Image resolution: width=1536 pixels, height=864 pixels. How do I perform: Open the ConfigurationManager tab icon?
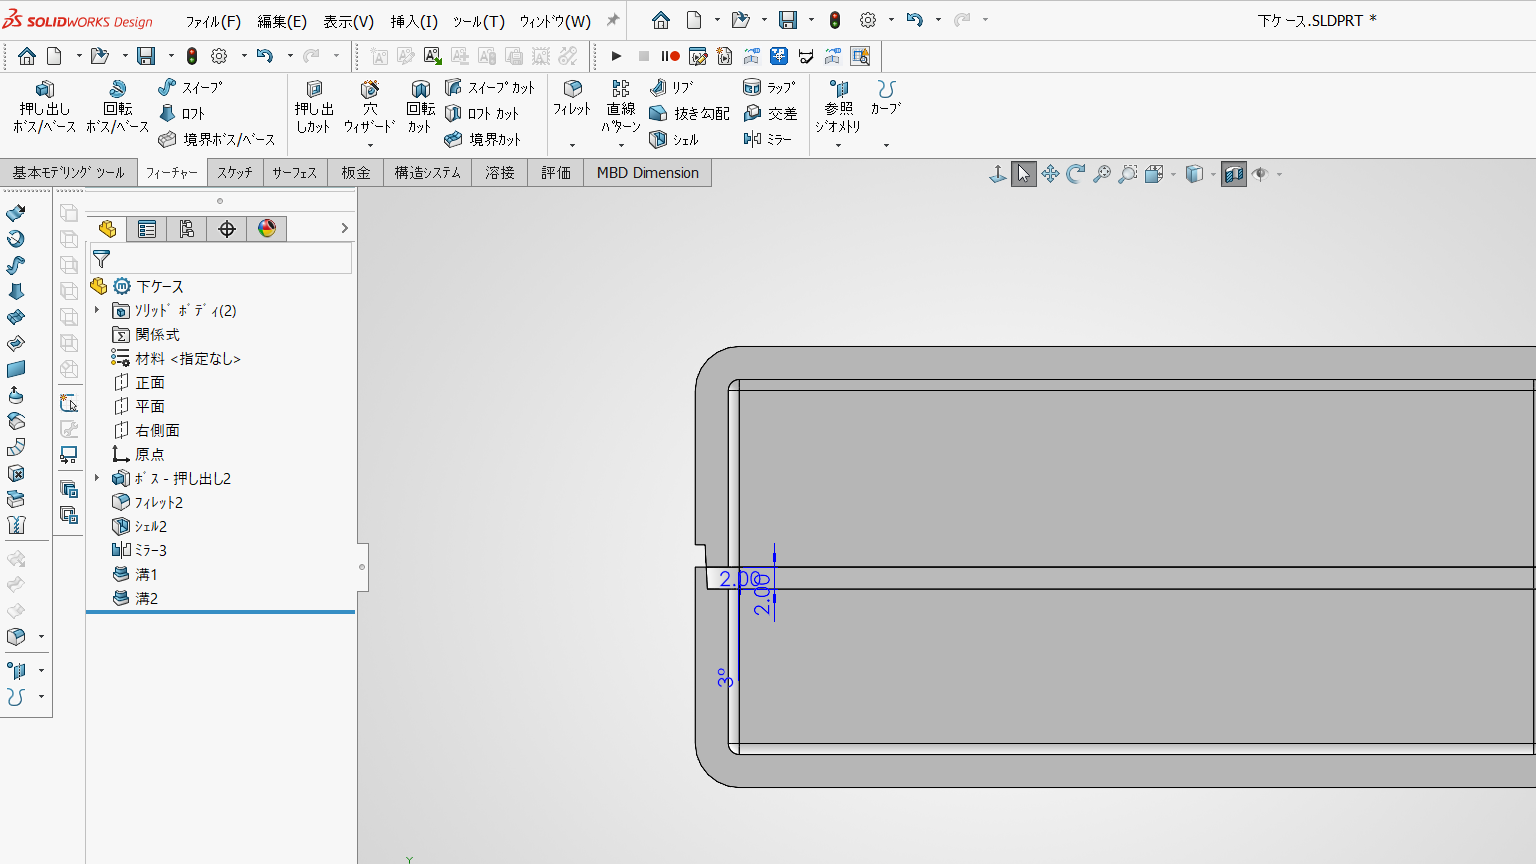tap(187, 229)
